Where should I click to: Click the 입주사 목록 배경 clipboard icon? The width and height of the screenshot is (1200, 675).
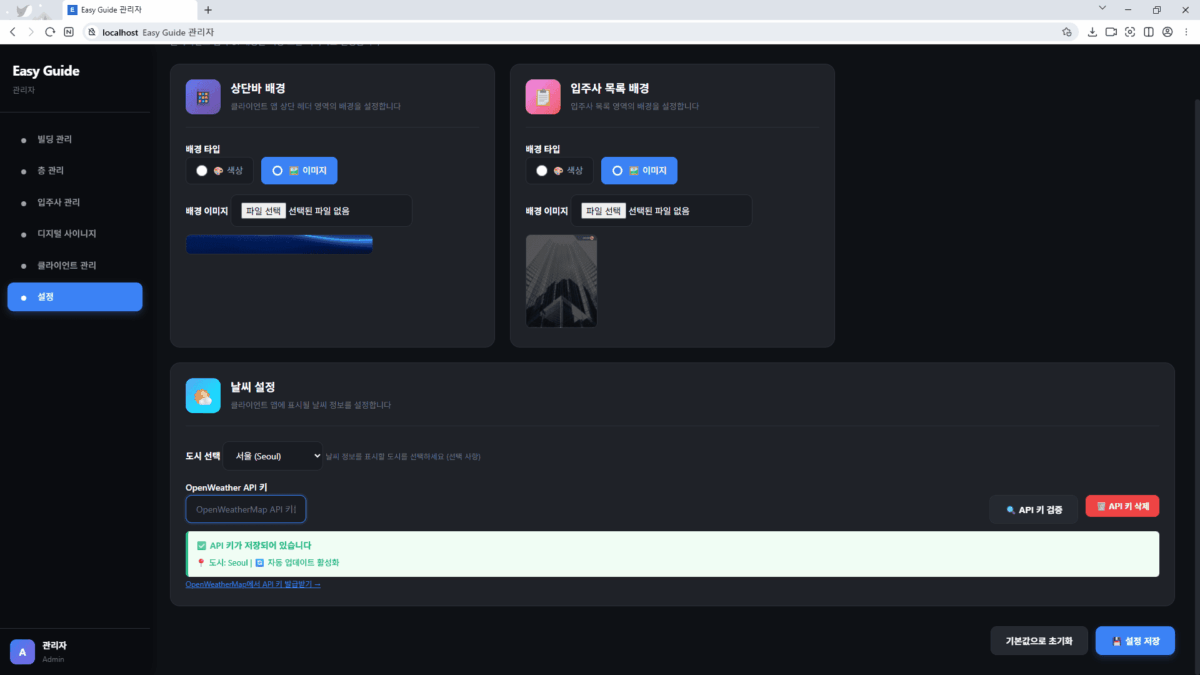tap(543, 97)
